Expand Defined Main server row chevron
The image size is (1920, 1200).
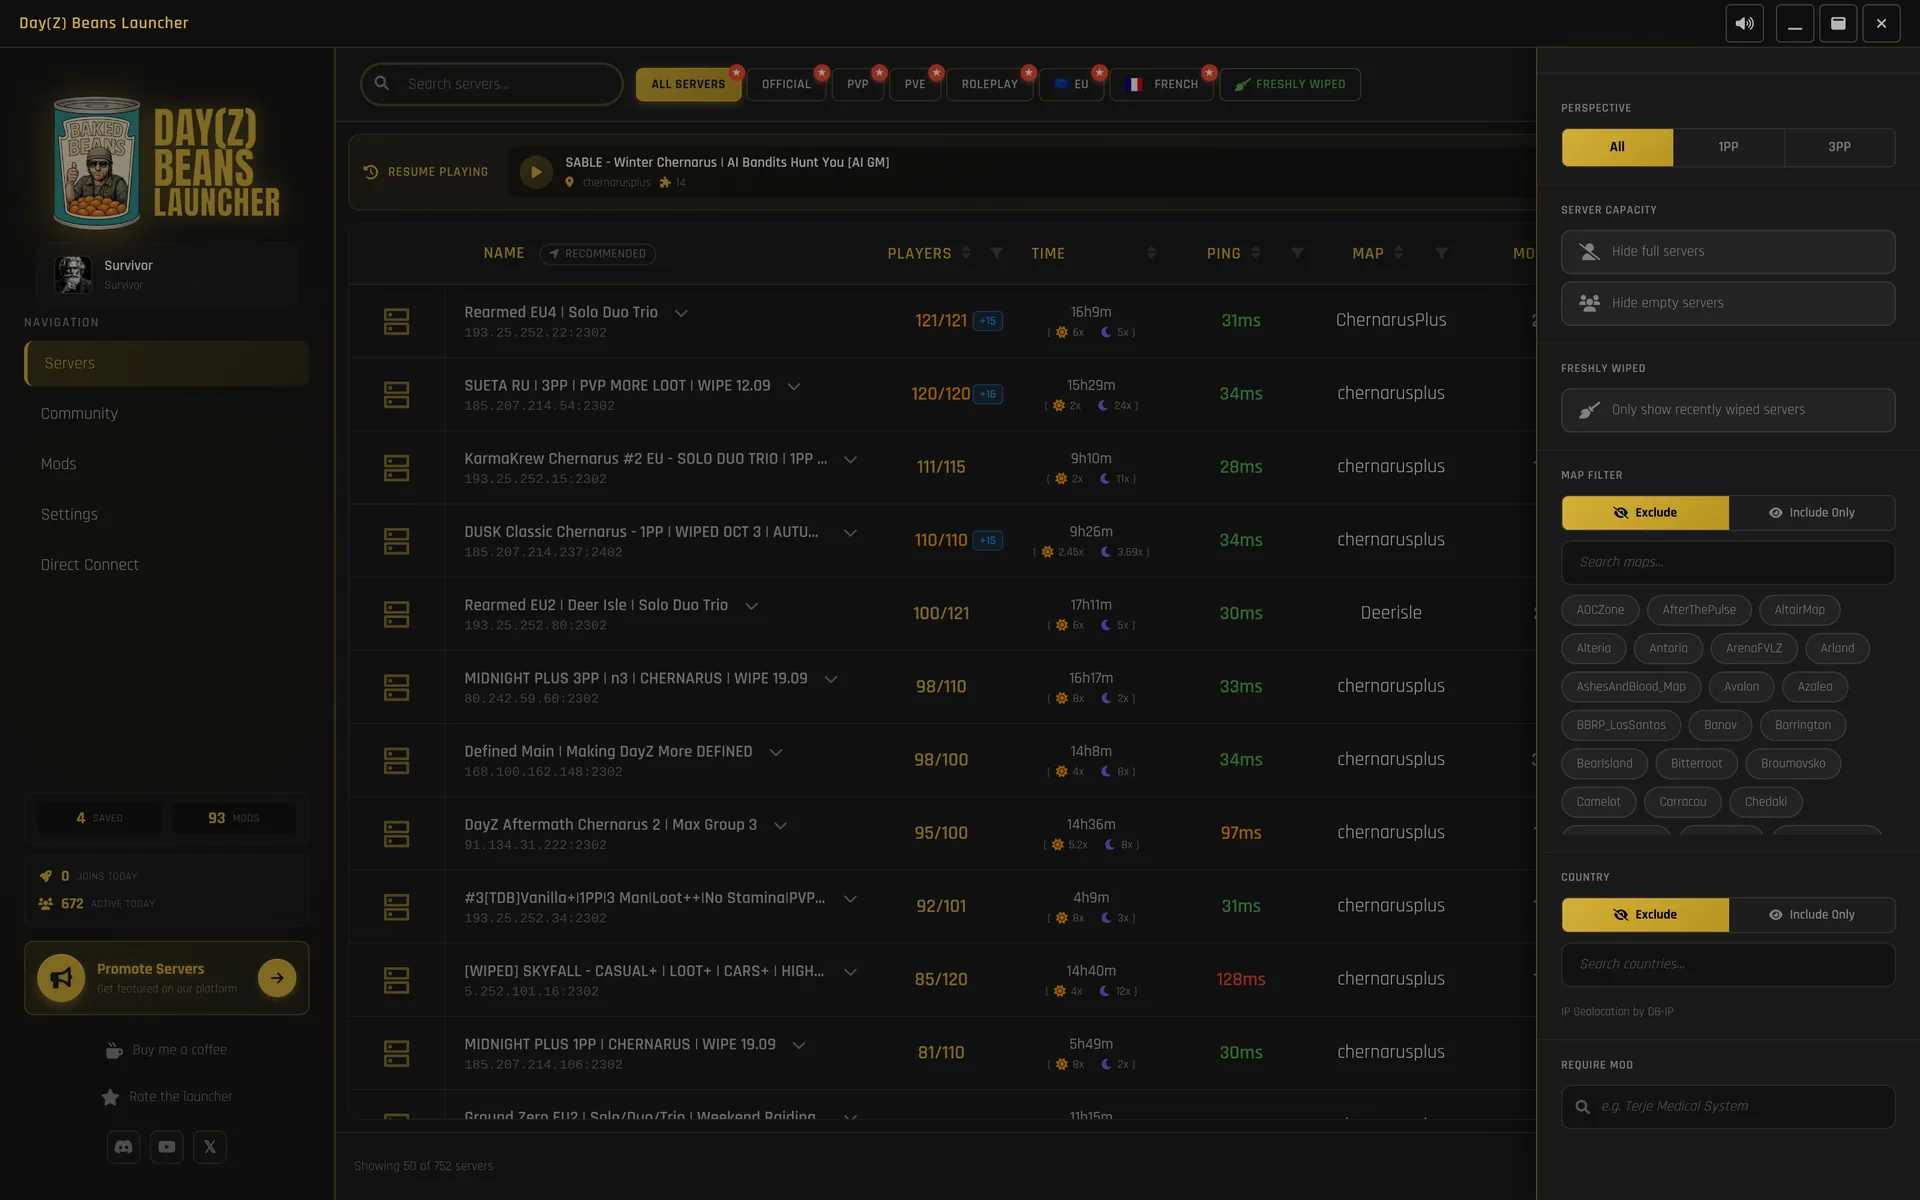click(776, 752)
